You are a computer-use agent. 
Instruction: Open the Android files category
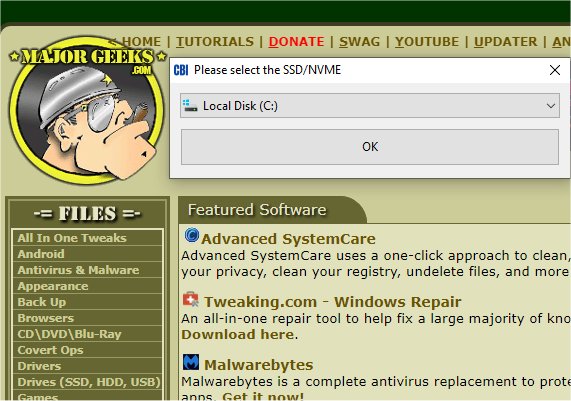coord(87,254)
